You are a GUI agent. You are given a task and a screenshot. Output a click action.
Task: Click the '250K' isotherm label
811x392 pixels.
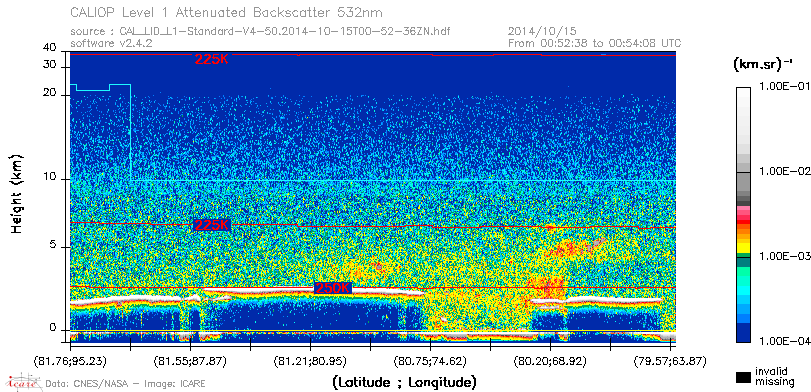pyautogui.click(x=333, y=289)
